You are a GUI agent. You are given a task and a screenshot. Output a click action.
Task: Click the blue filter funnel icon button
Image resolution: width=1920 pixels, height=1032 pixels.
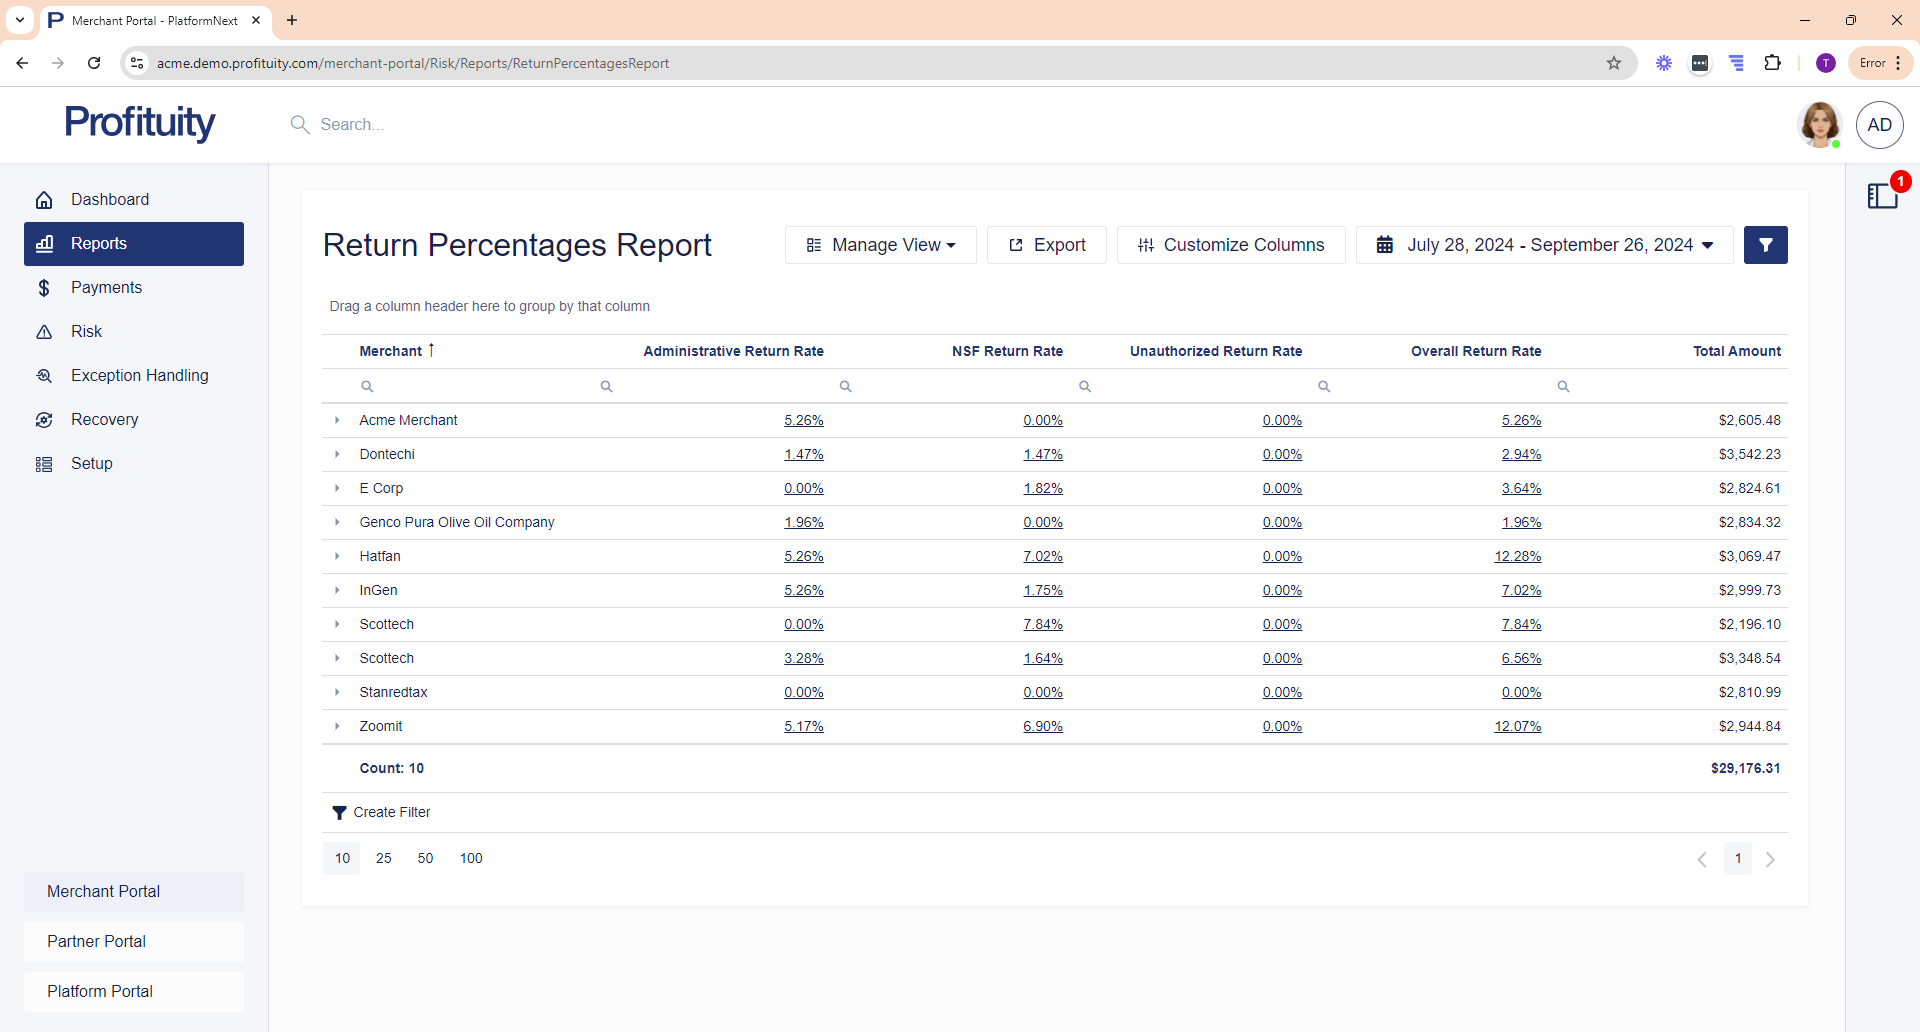(1765, 245)
